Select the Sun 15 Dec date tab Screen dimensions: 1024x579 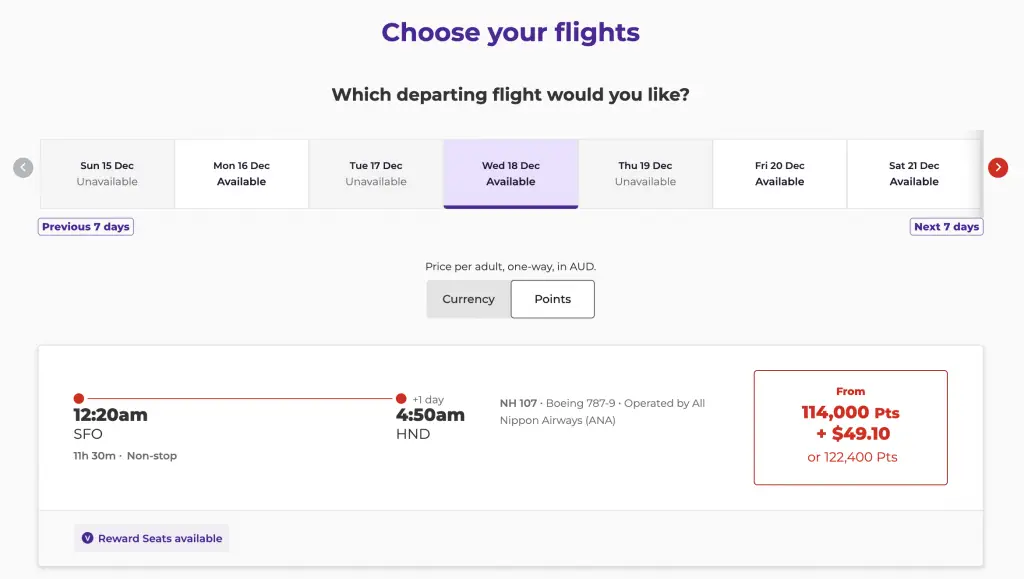[107, 174]
